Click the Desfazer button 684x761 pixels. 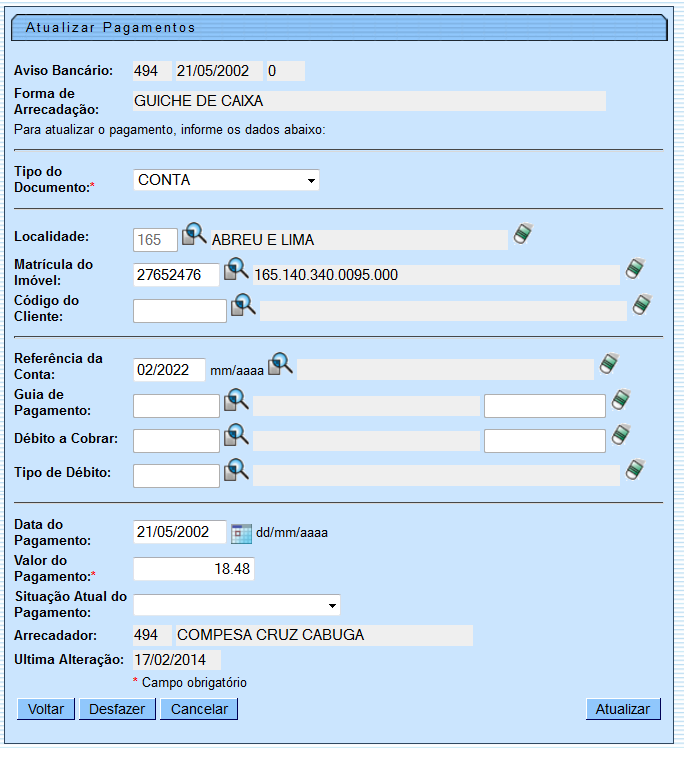pyautogui.click(x=117, y=709)
